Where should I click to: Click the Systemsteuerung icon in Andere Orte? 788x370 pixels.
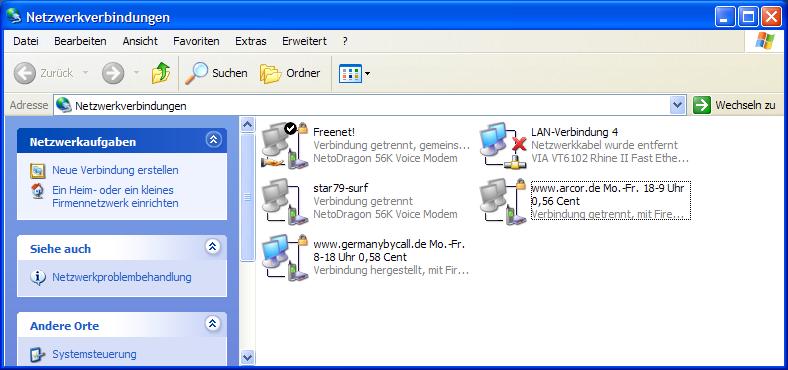click(38, 354)
